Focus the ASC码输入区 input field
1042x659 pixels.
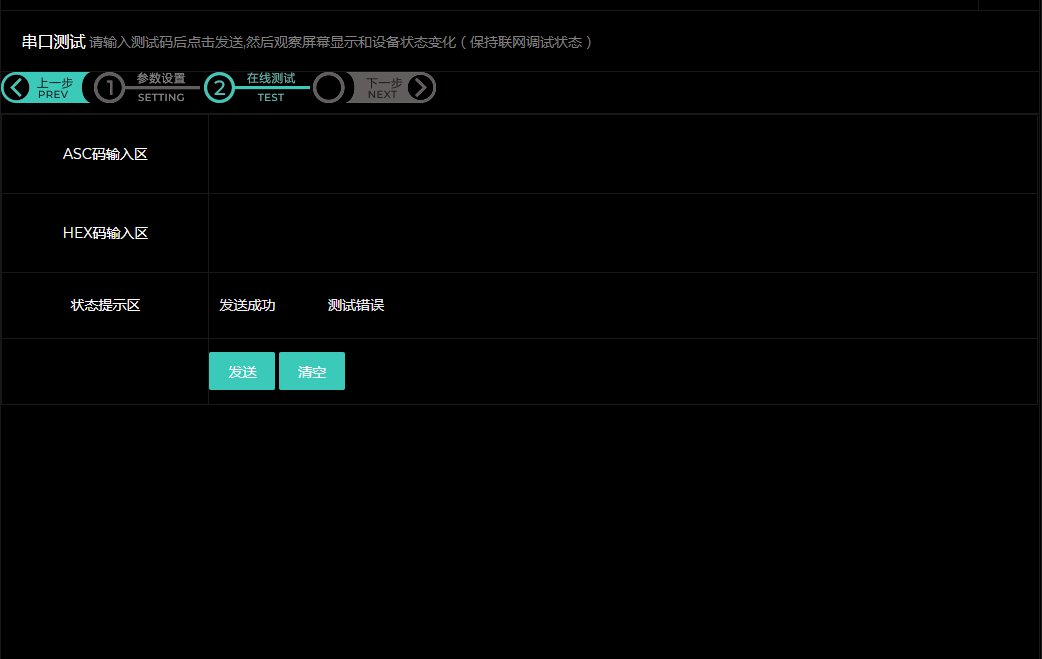[x=623, y=154]
